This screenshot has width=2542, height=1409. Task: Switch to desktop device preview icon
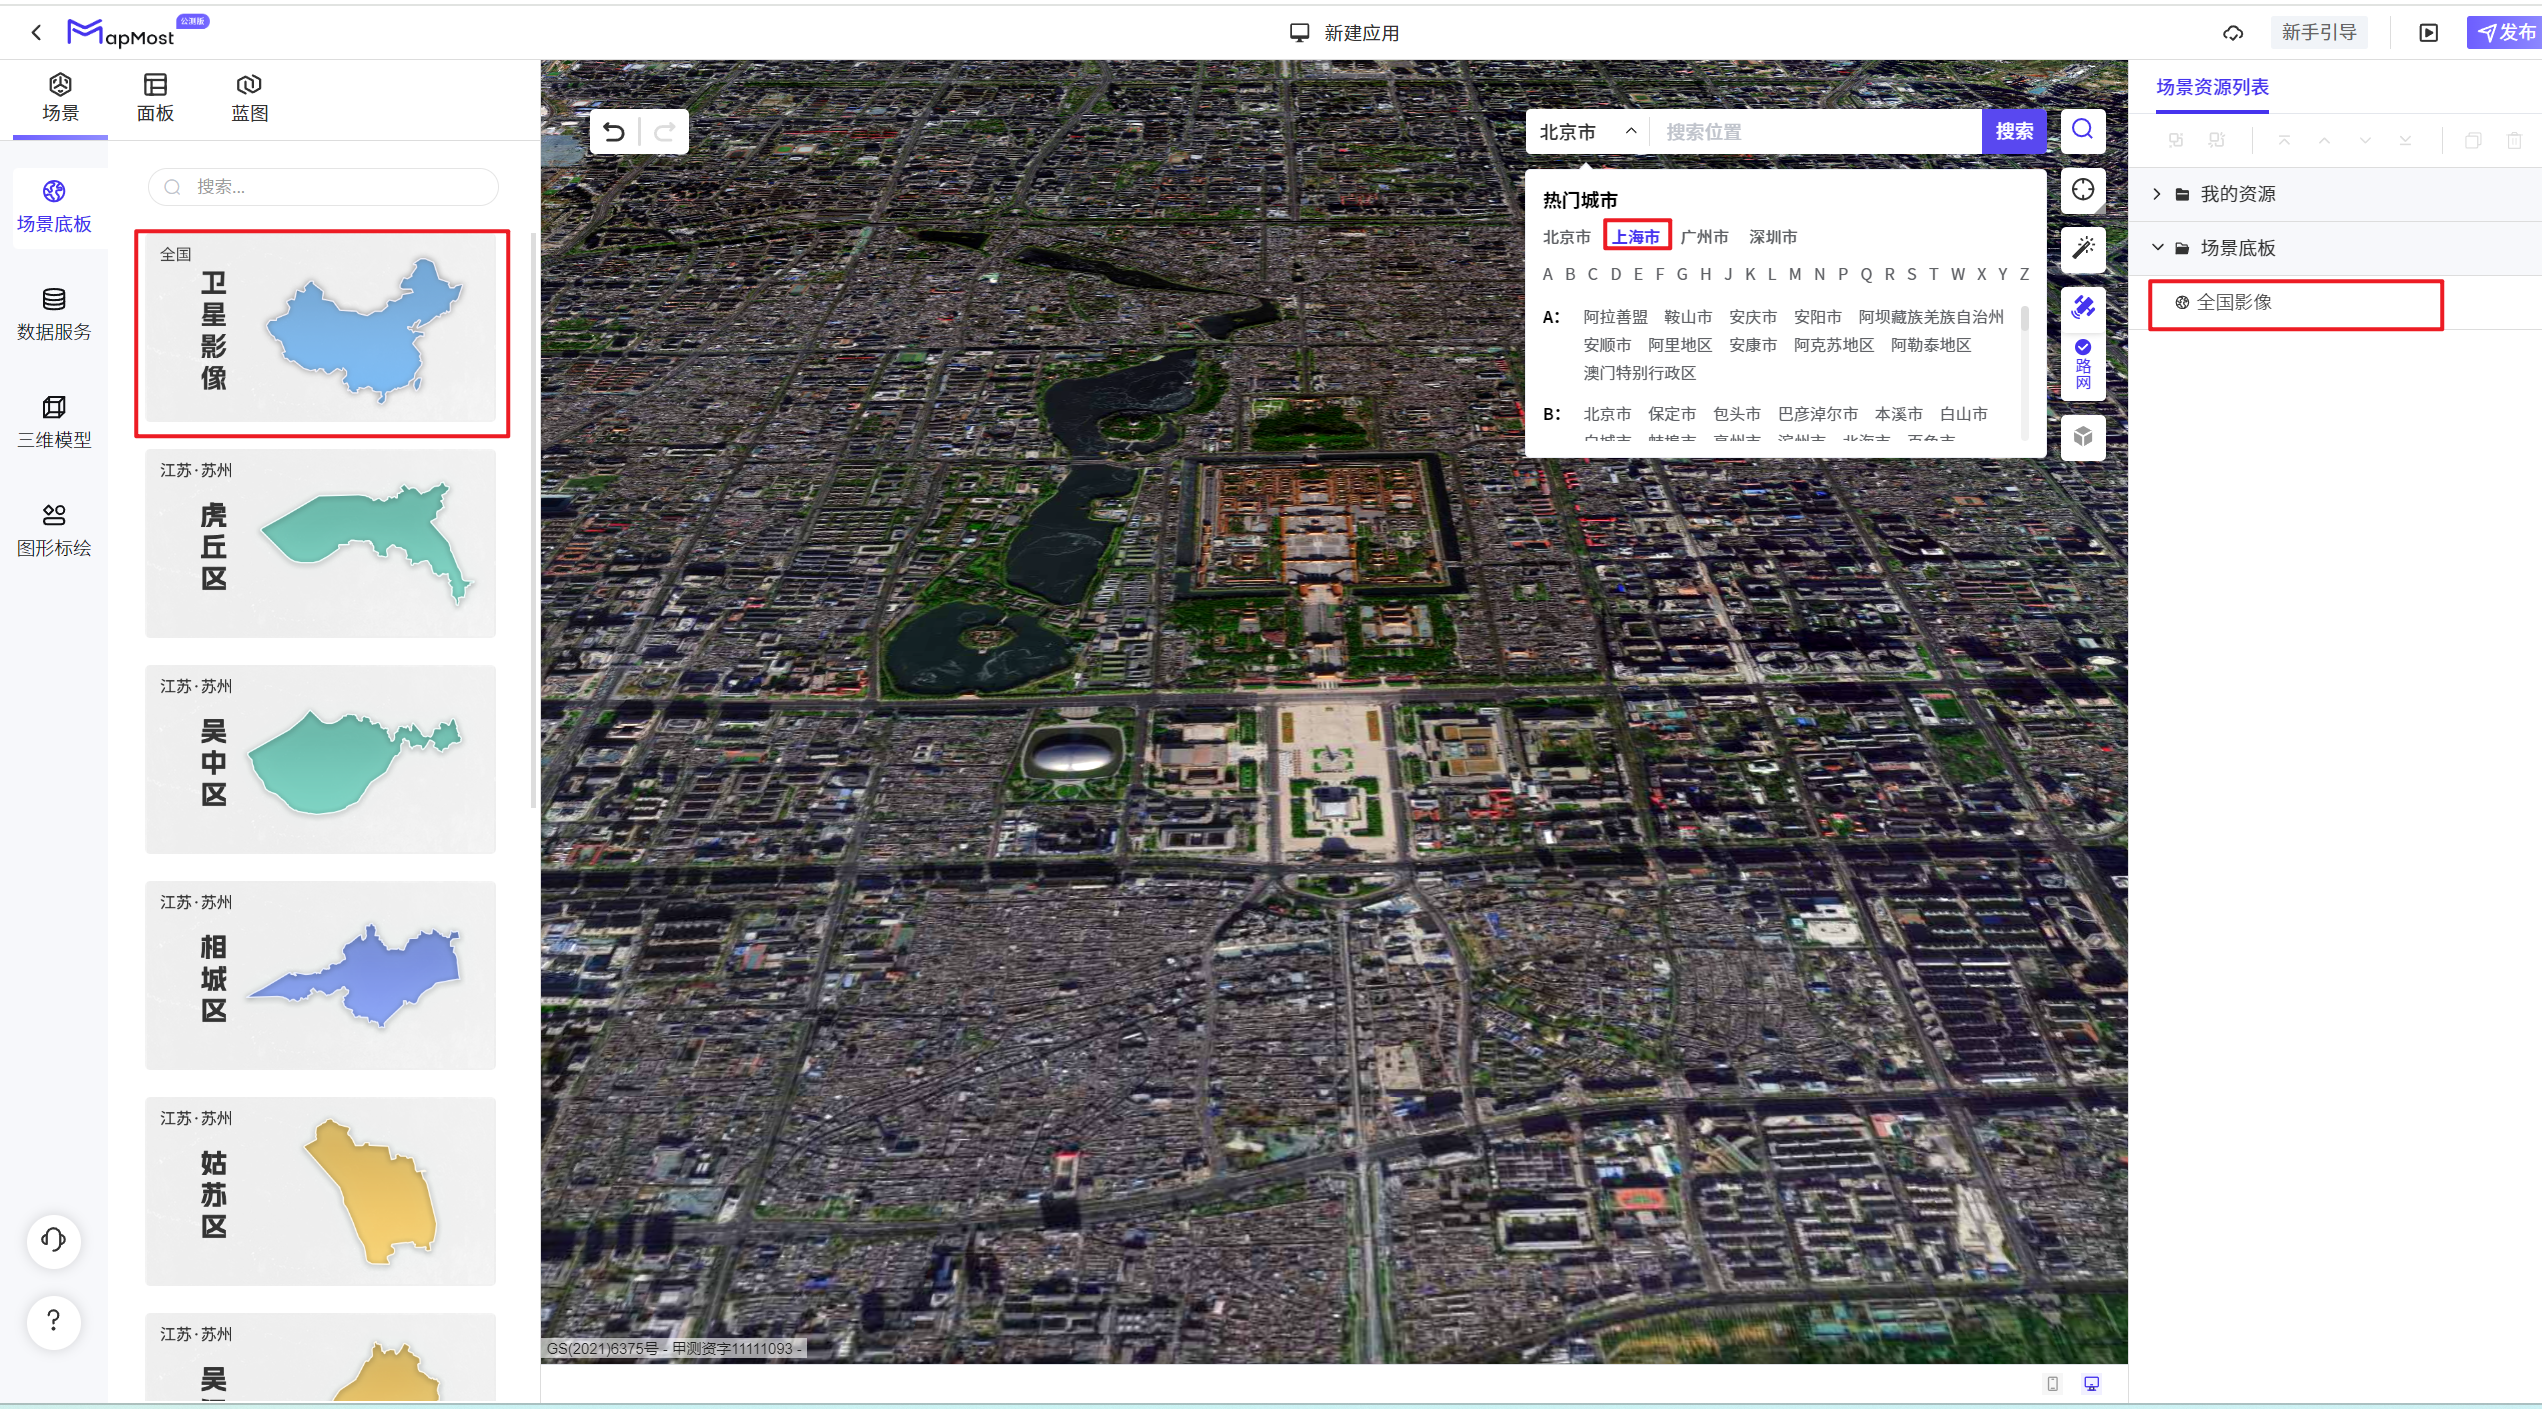pos(2091,1384)
